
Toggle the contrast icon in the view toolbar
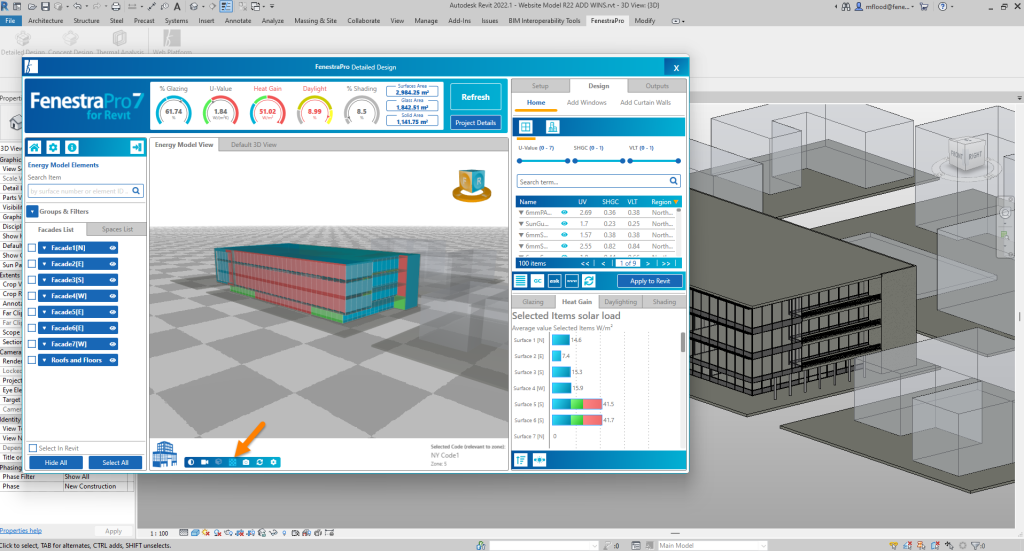(191, 462)
